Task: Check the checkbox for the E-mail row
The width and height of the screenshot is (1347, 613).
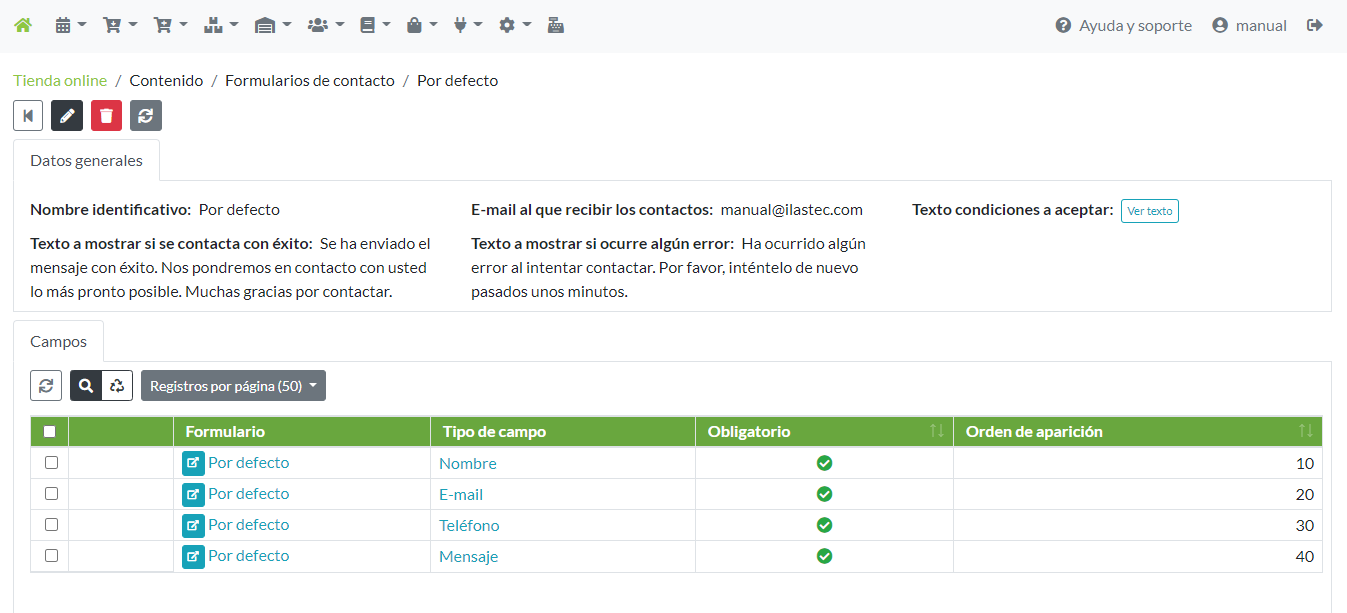Action: tap(51, 494)
